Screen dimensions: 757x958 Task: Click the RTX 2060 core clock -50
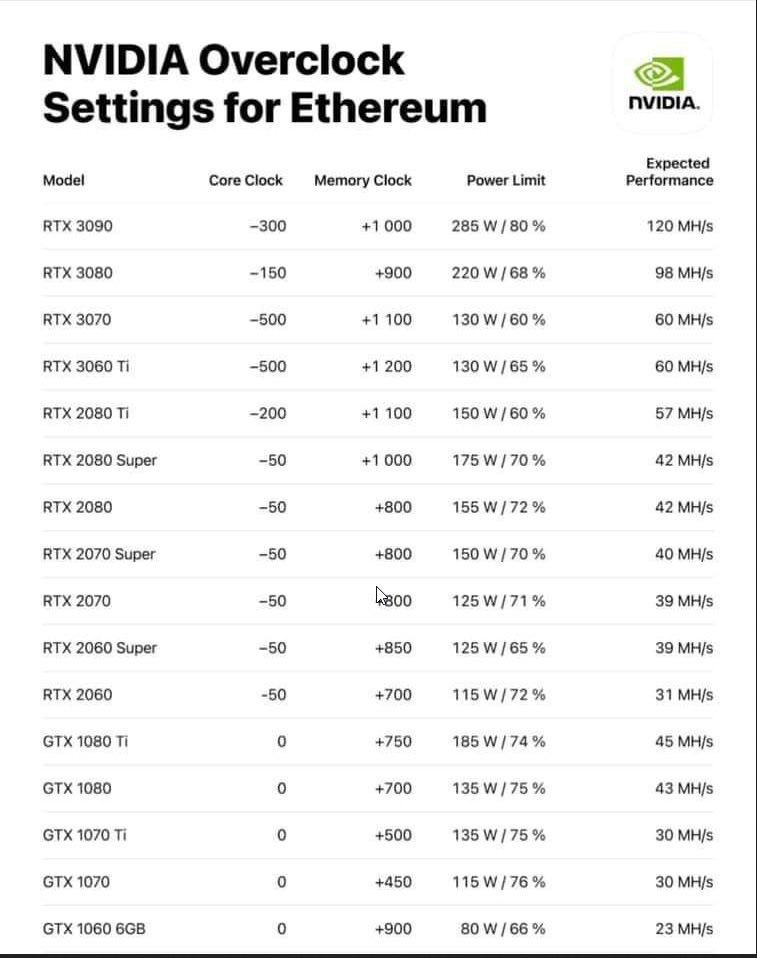coord(273,695)
